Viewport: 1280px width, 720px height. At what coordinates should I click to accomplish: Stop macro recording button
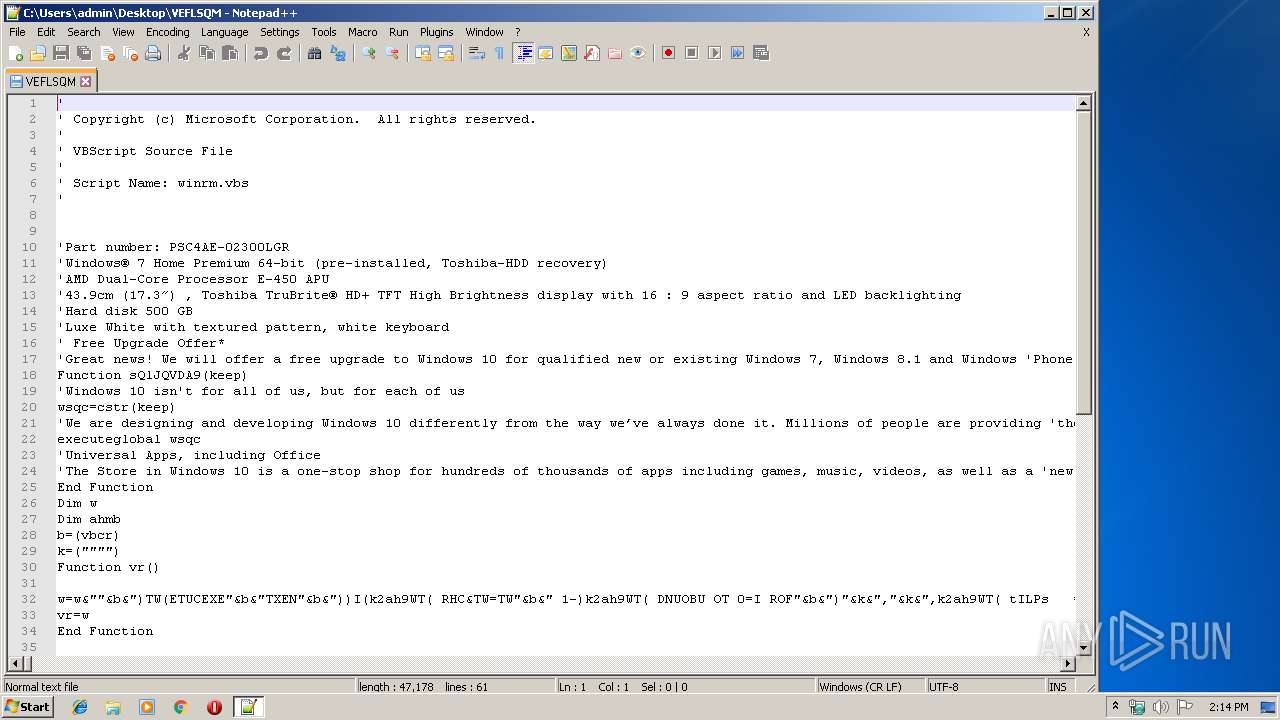coord(692,53)
